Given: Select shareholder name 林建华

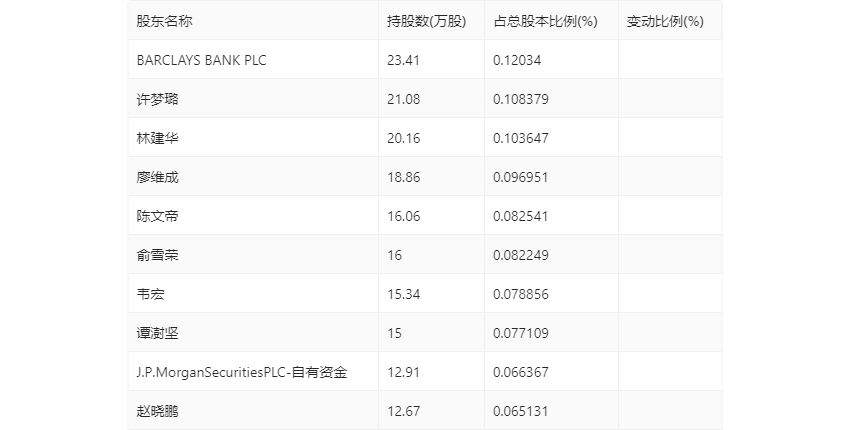Looking at the screenshot, I should 157,138.
